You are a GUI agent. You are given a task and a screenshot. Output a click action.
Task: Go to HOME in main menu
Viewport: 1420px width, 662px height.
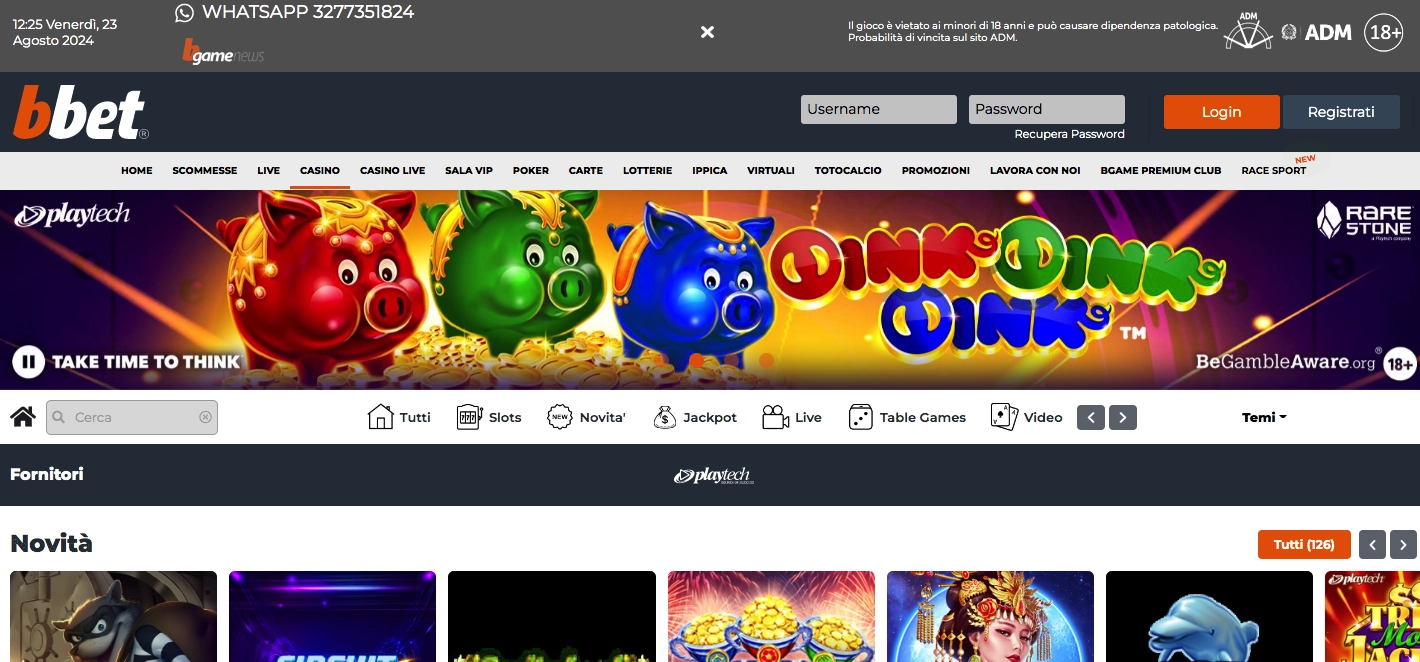tap(137, 171)
